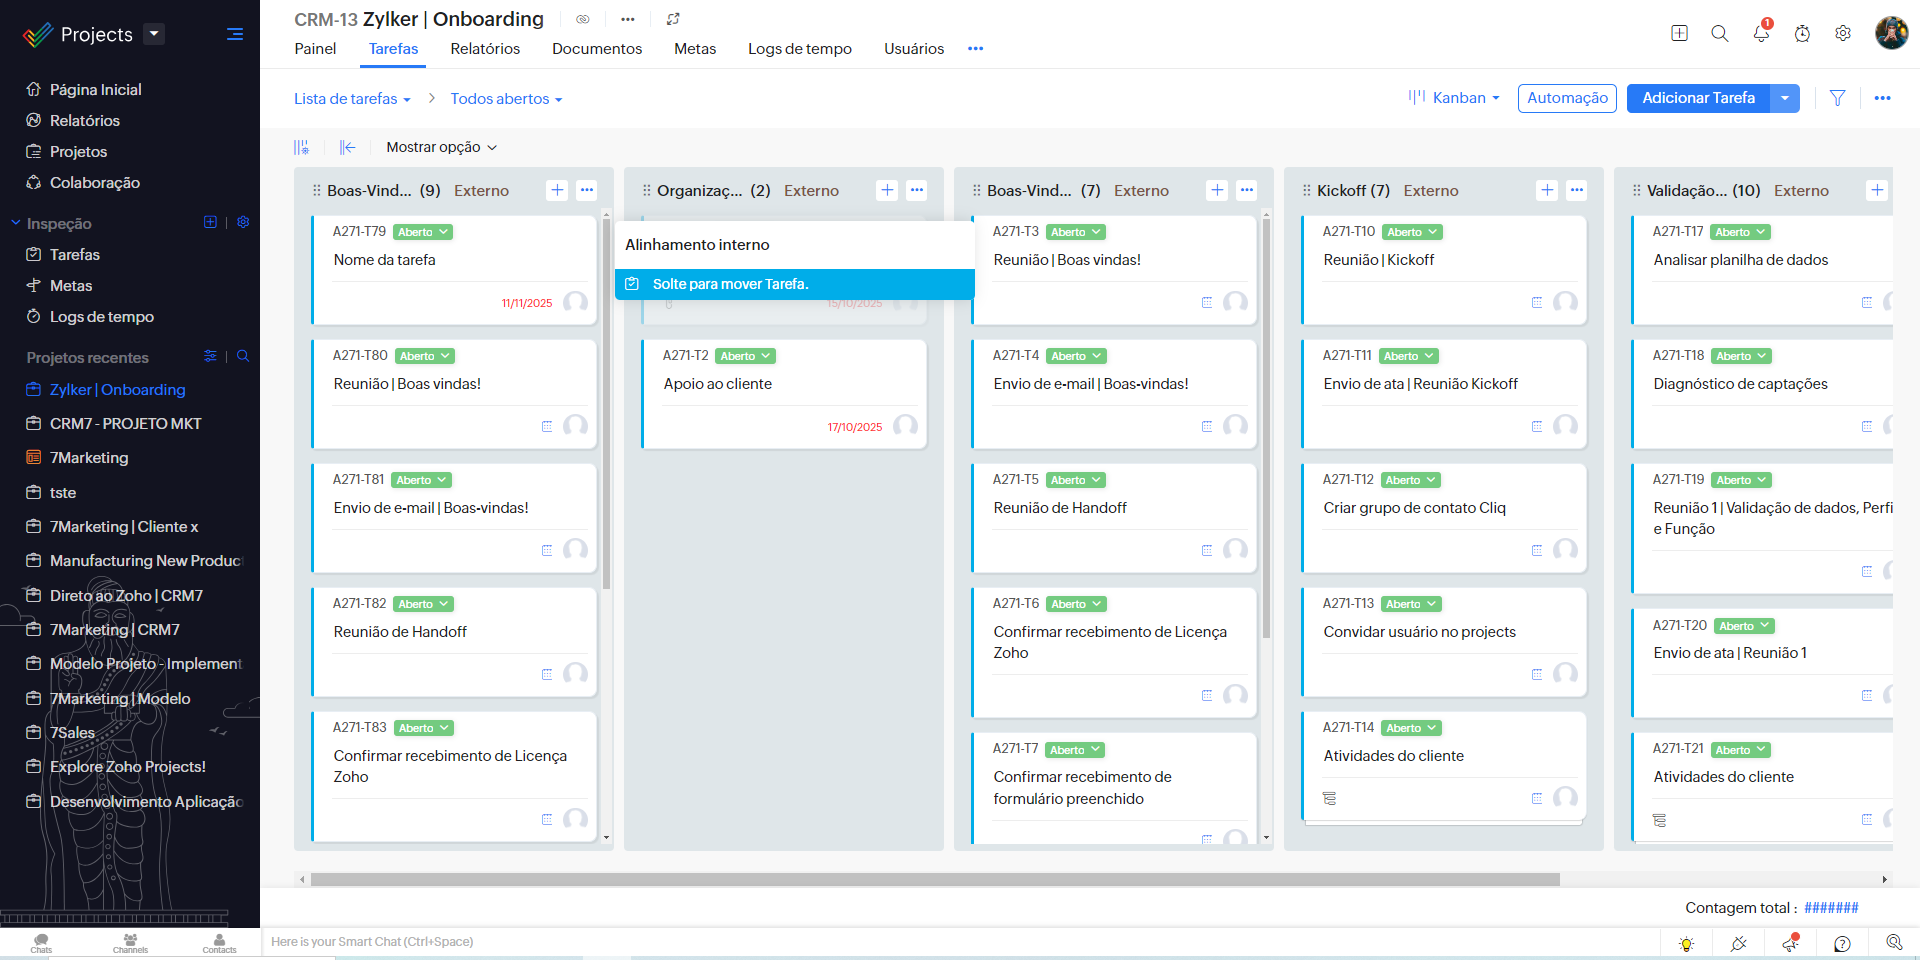The height and width of the screenshot is (960, 1920).
Task: Open the timer clock icon
Action: (x=1802, y=33)
